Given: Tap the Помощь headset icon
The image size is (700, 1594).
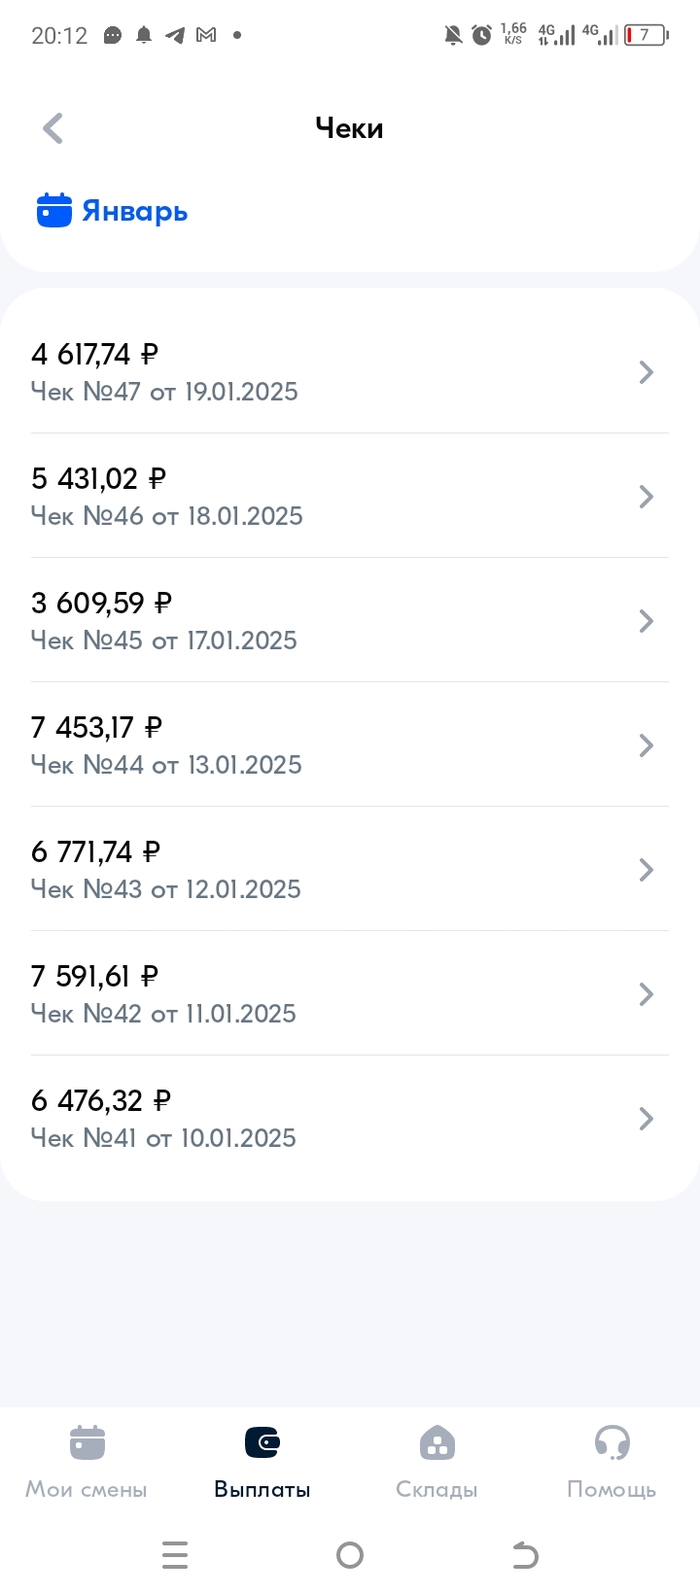Looking at the screenshot, I should [611, 1443].
